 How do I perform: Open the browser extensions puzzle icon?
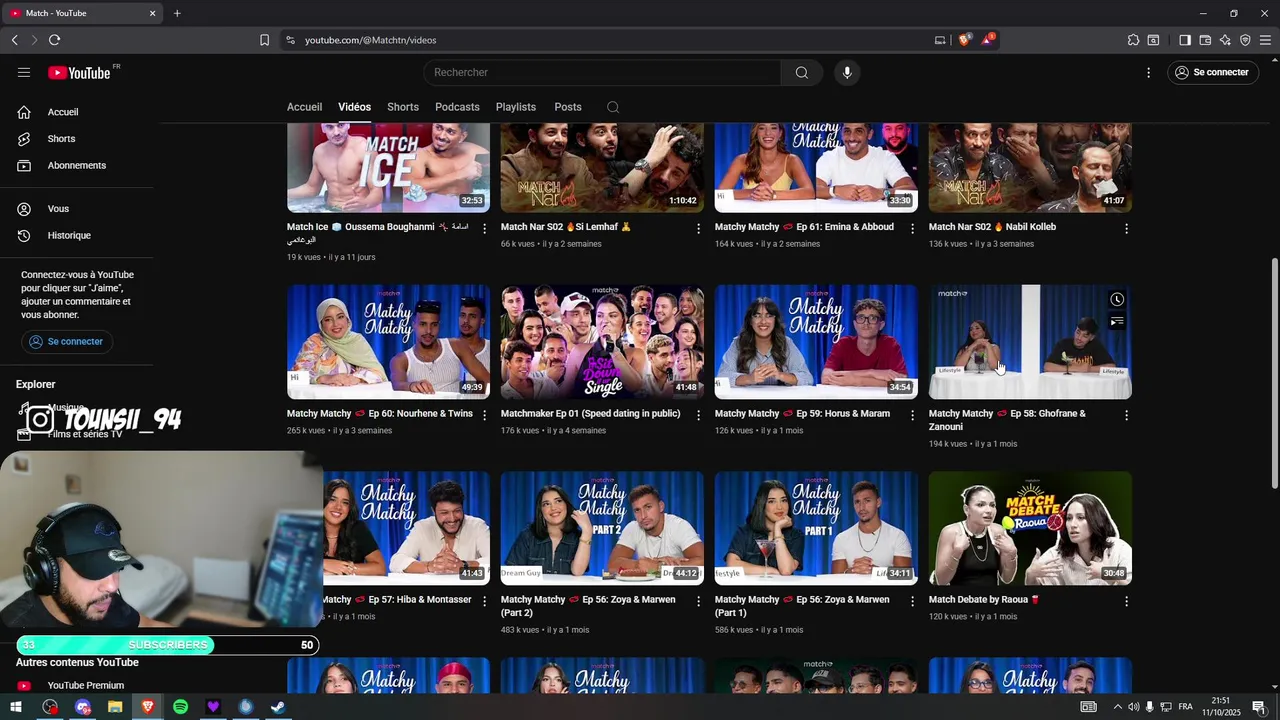click(1133, 40)
